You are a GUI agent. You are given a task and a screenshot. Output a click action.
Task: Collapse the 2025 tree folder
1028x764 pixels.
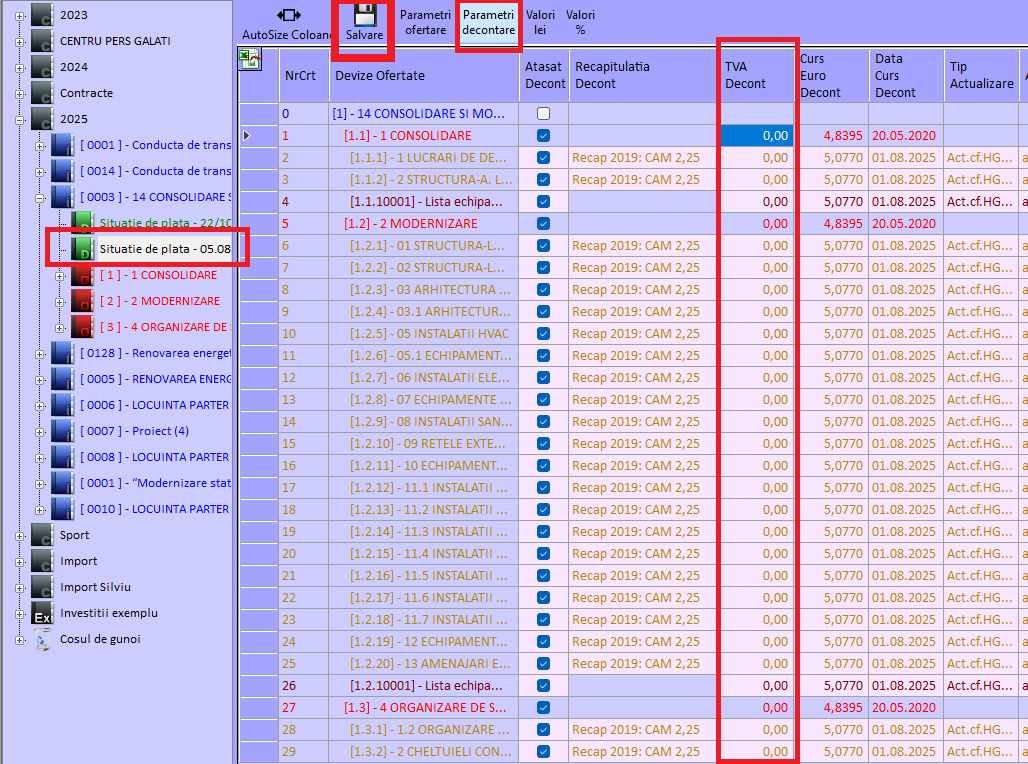[x=18, y=119]
